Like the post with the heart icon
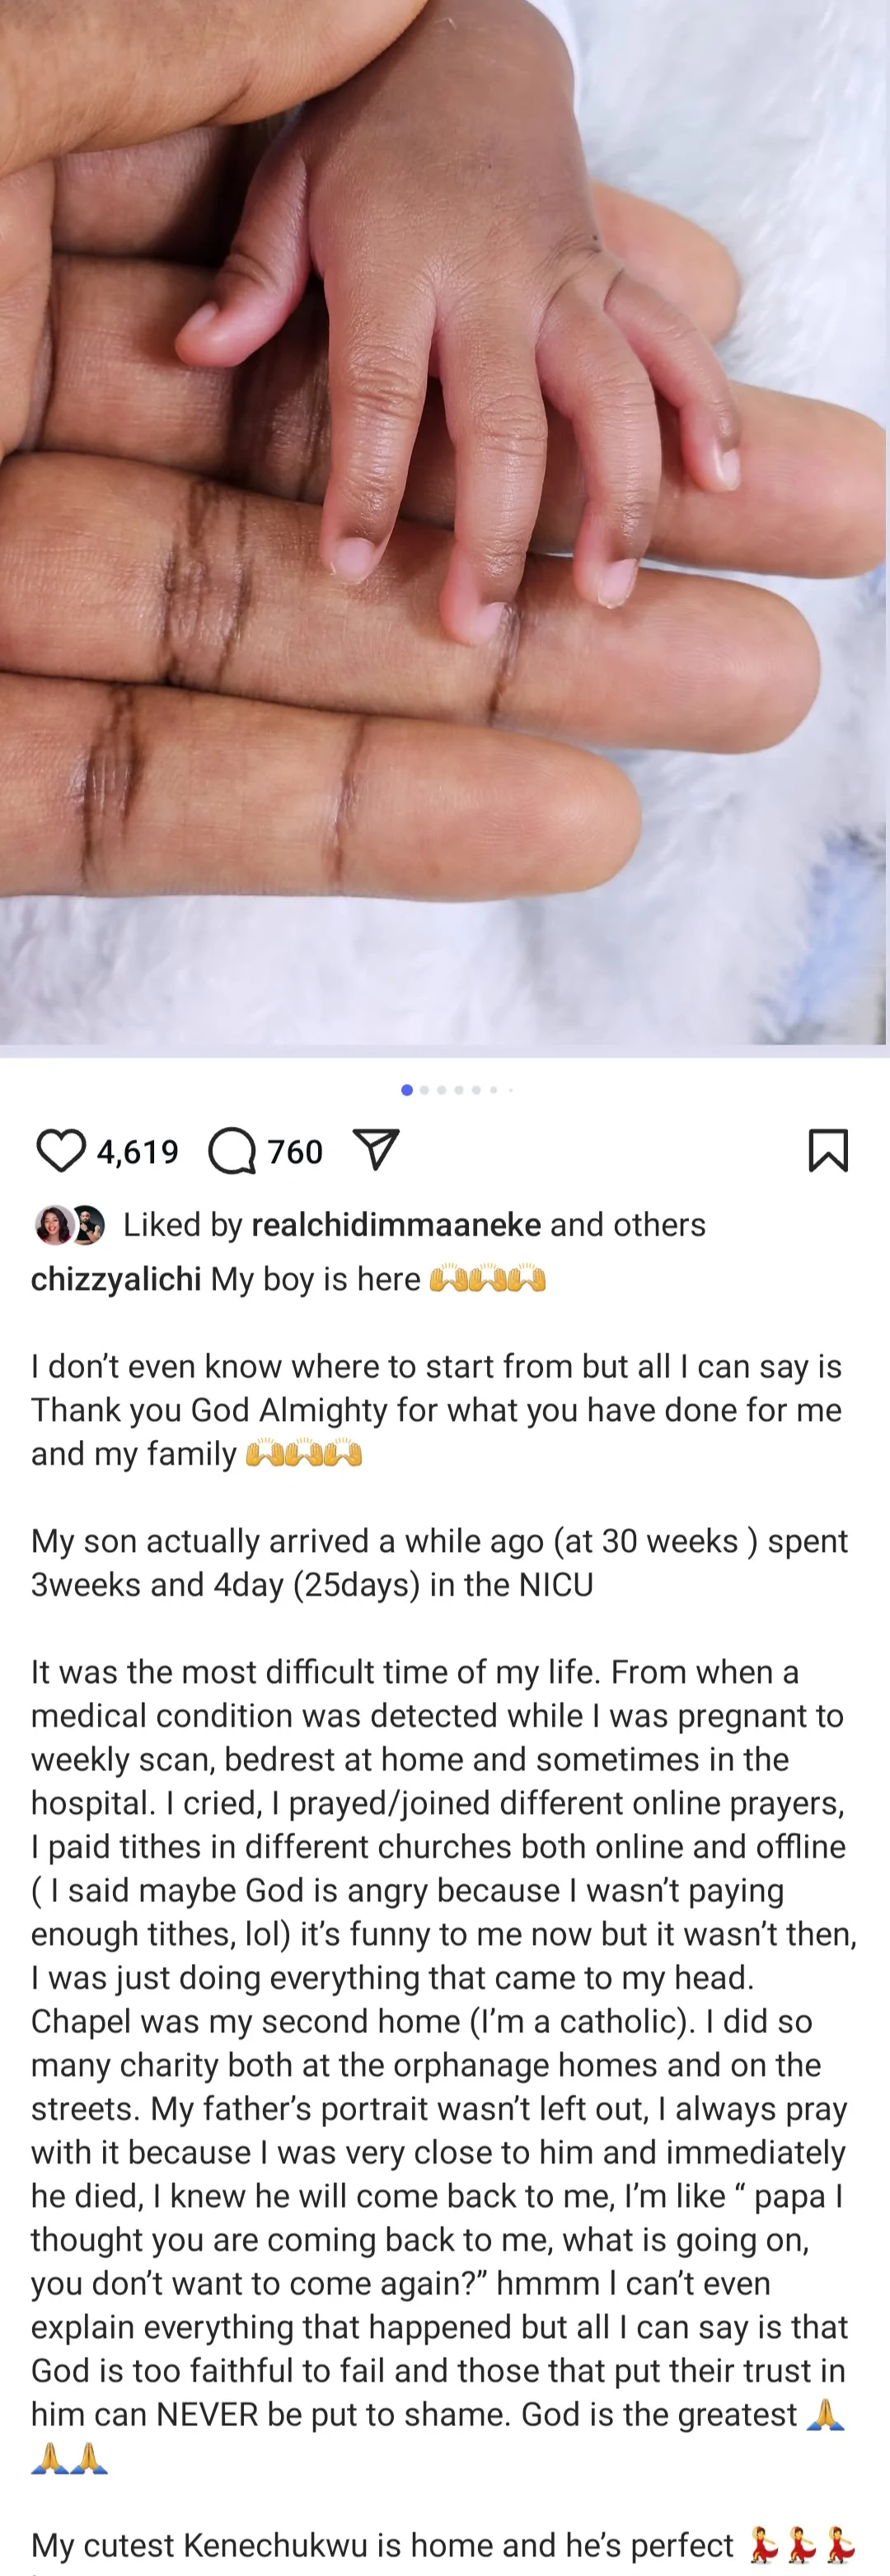The image size is (890, 2576). pyautogui.click(x=61, y=1151)
